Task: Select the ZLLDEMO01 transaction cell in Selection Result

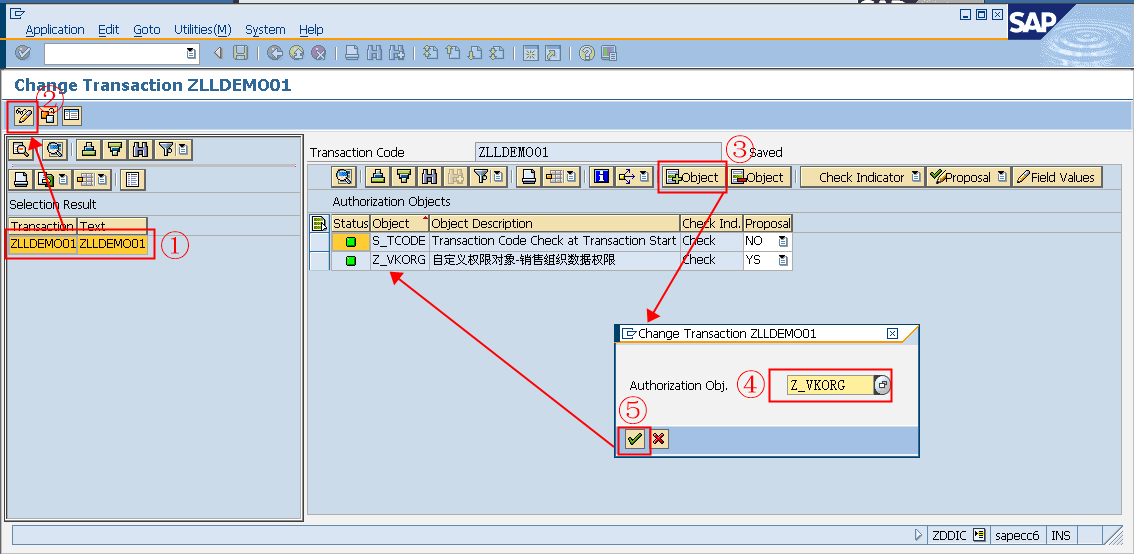Action: [x=43, y=244]
